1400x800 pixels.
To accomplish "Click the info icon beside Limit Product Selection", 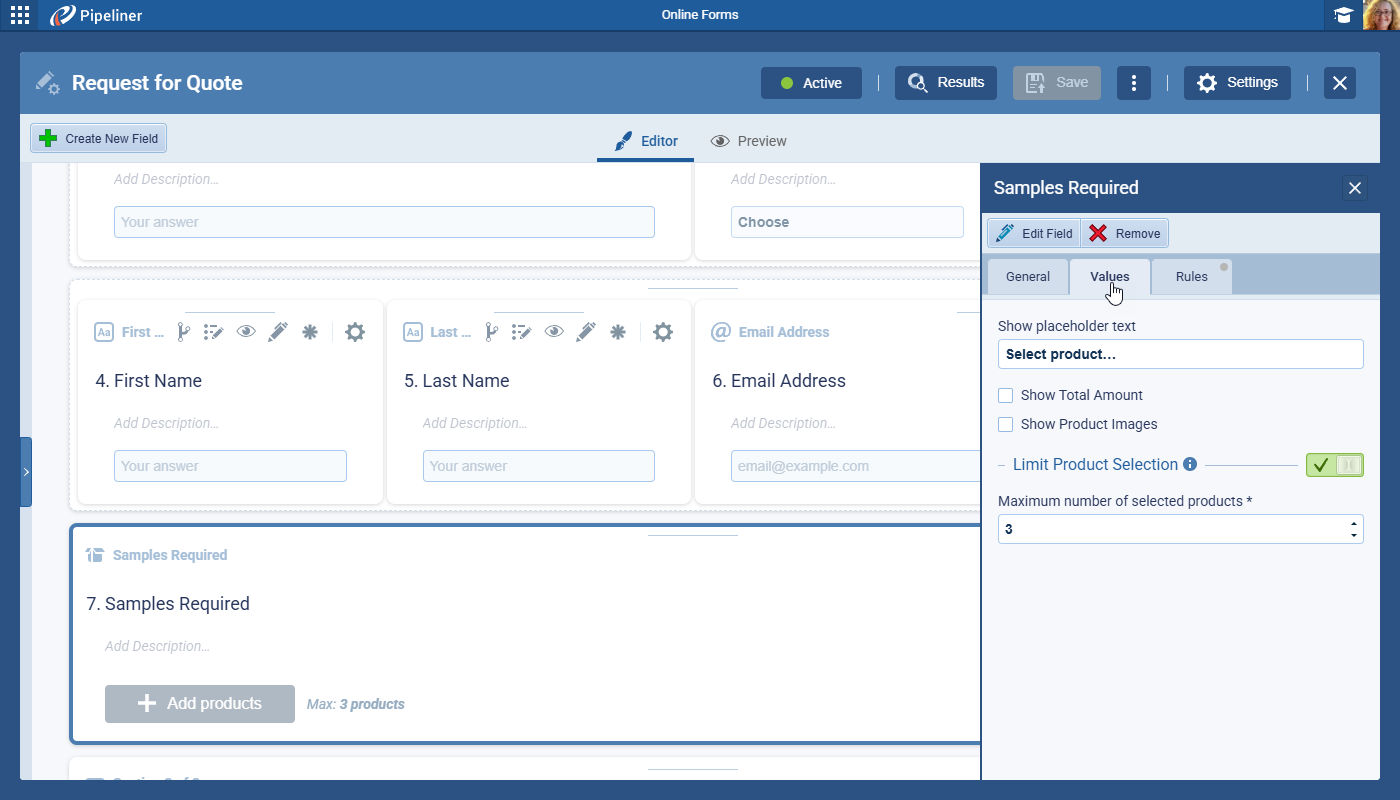I will point(1190,464).
